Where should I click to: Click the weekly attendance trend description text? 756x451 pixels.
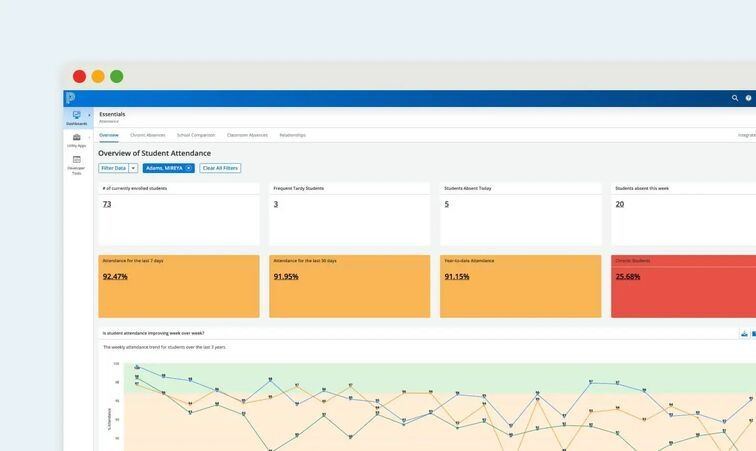[164, 347]
